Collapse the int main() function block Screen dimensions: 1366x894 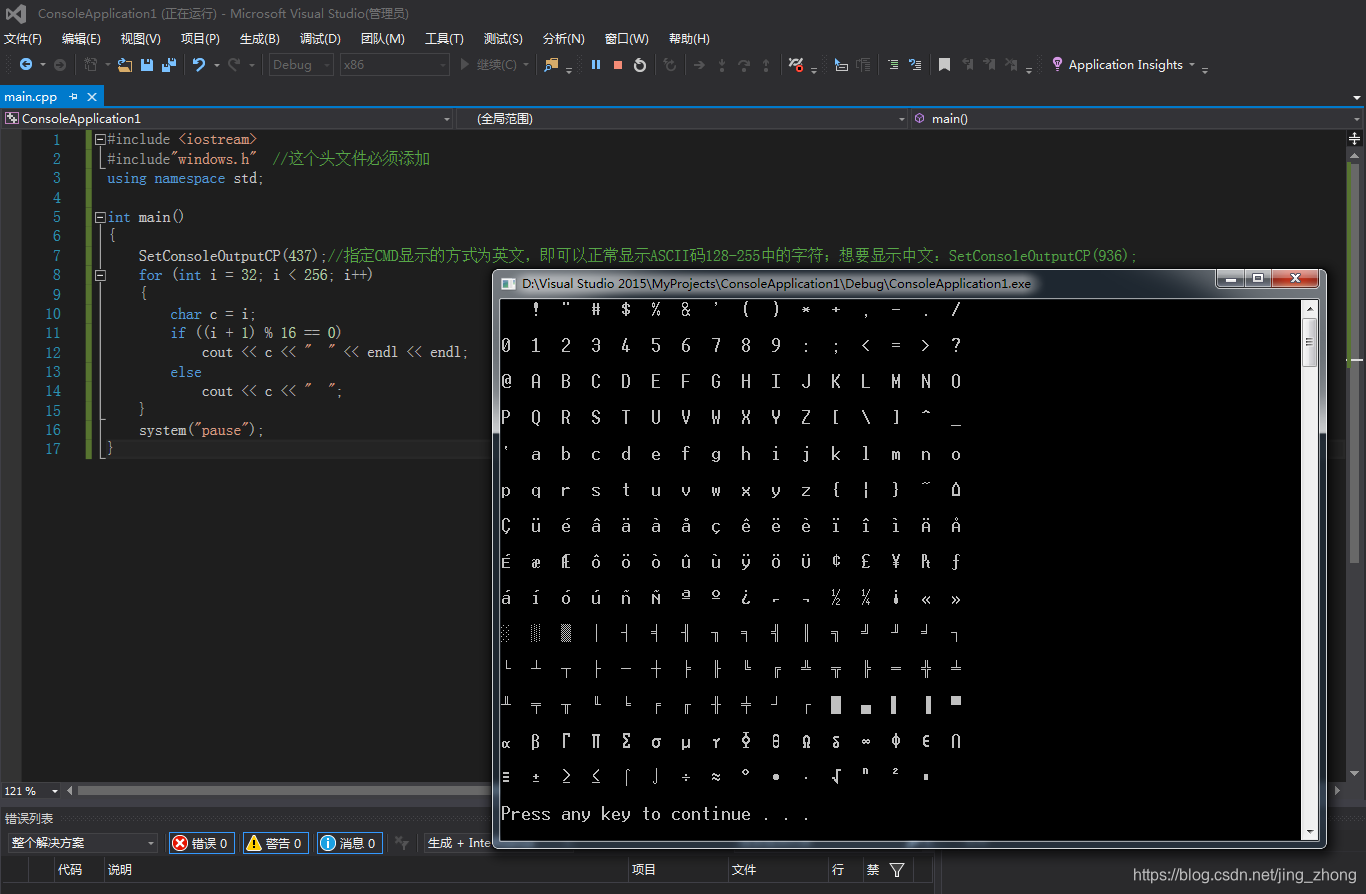[x=100, y=217]
